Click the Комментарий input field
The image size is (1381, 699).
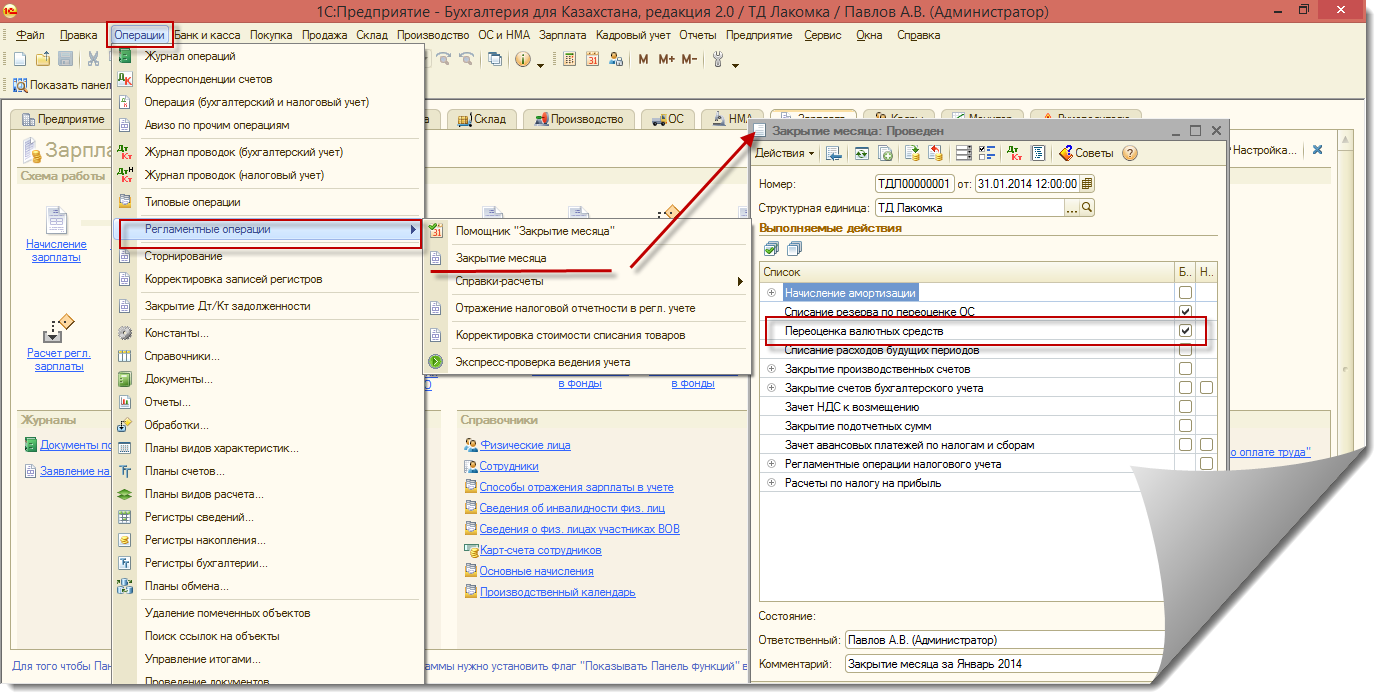tap(1000, 663)
